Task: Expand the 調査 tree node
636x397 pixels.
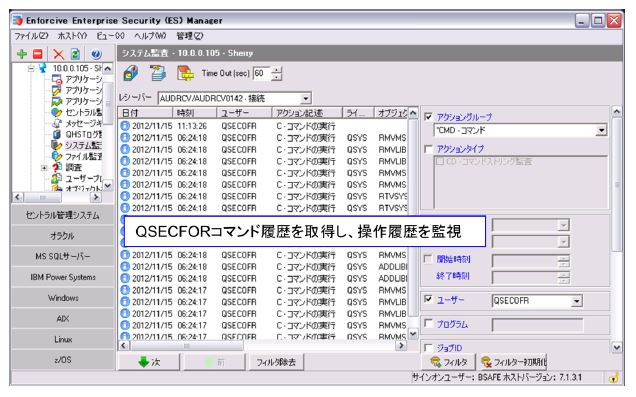Action: pos(44,167)
